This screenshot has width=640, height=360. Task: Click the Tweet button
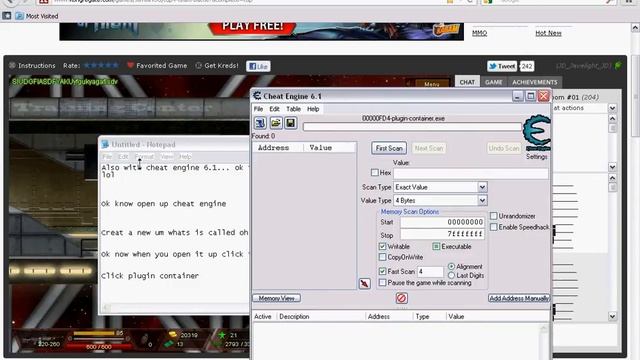502,66
